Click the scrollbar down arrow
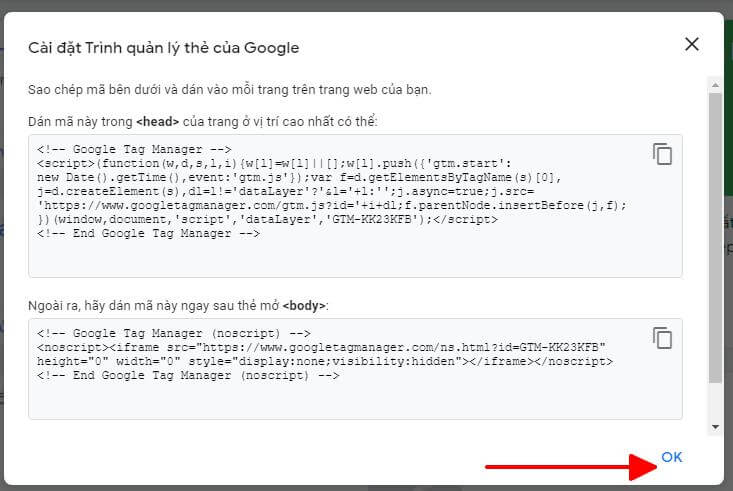 point(715,426)
